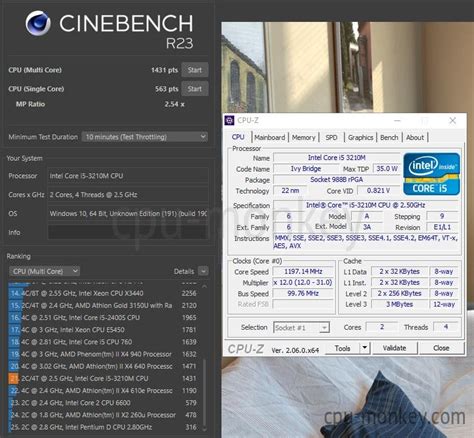The image size is (474, 438).
Task: Open the Memory tab in CPU-Z
Action: coord(303,137)
